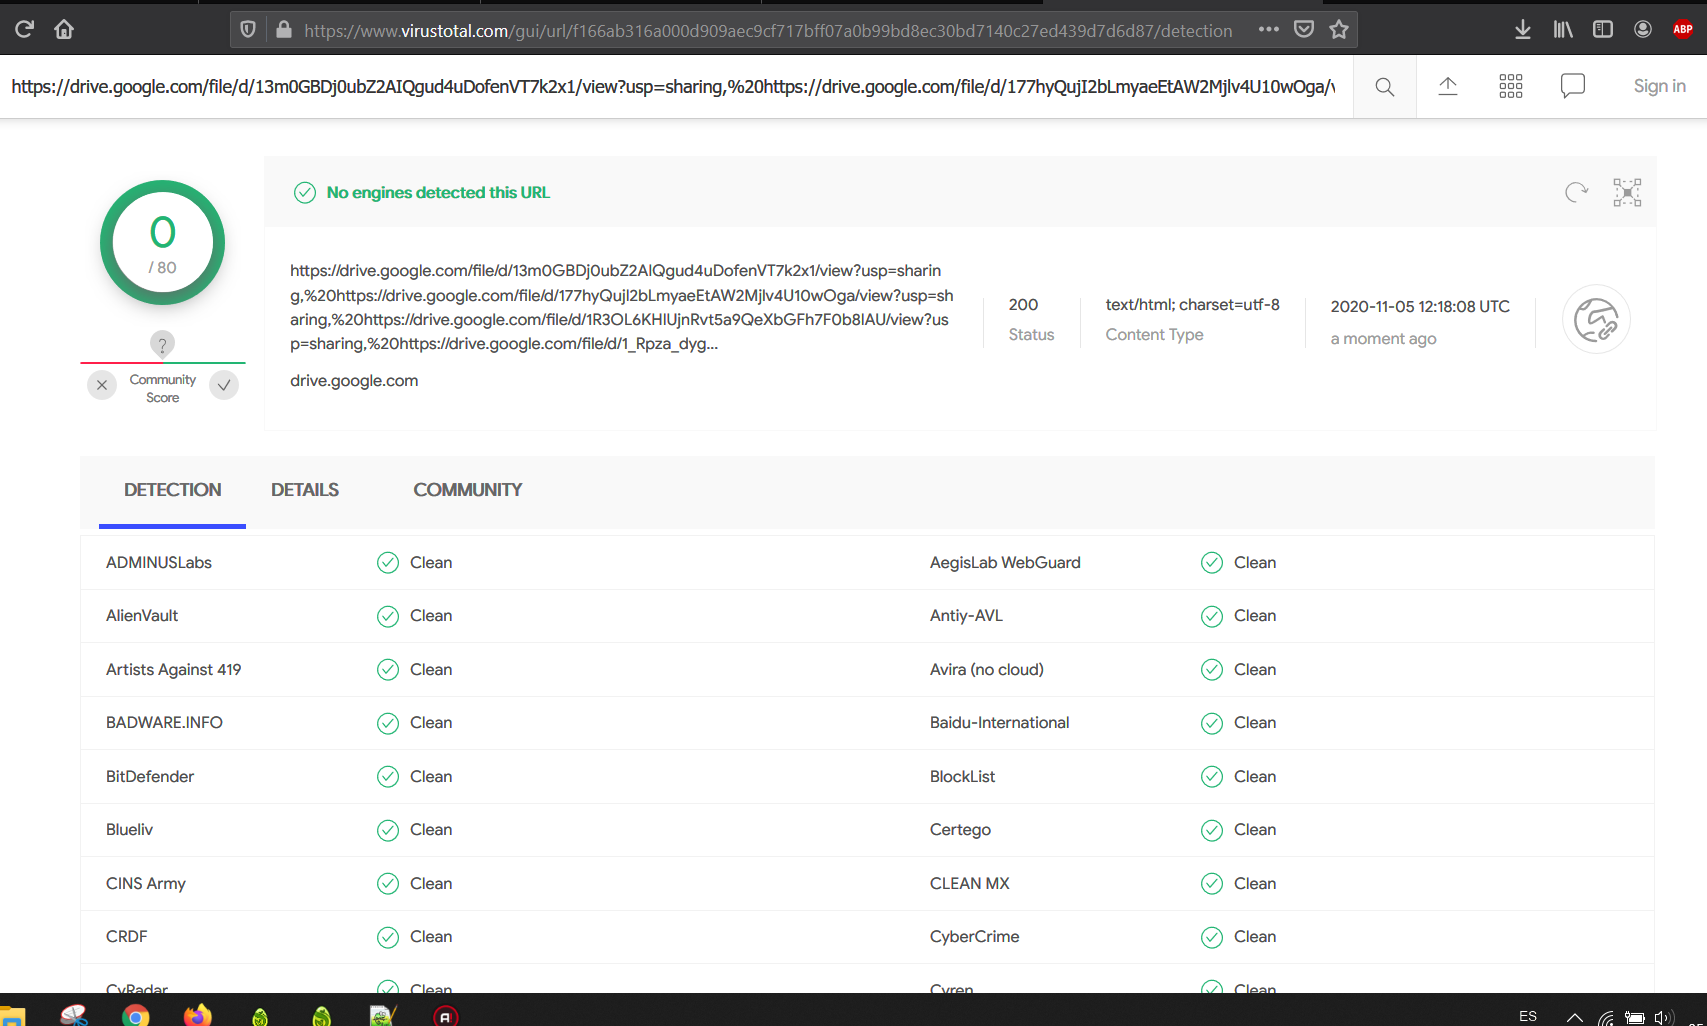The width and height of the screenshot is (1707, 1026).
Task: View site security padlock info
Action: tap(284, 30)
